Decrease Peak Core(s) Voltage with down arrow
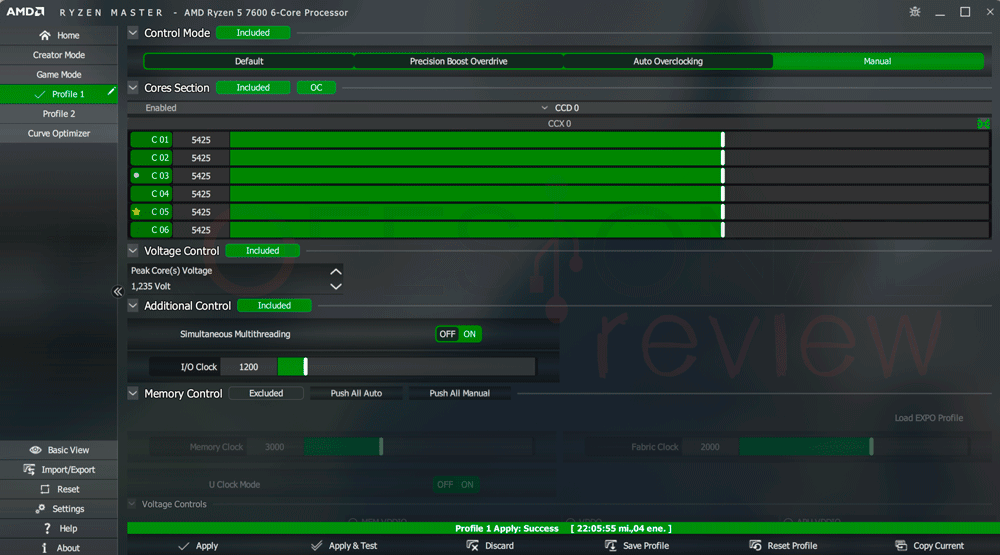The height and width of the screenshot is (555, 1000). pyautogui.click(x=335, y=286)
